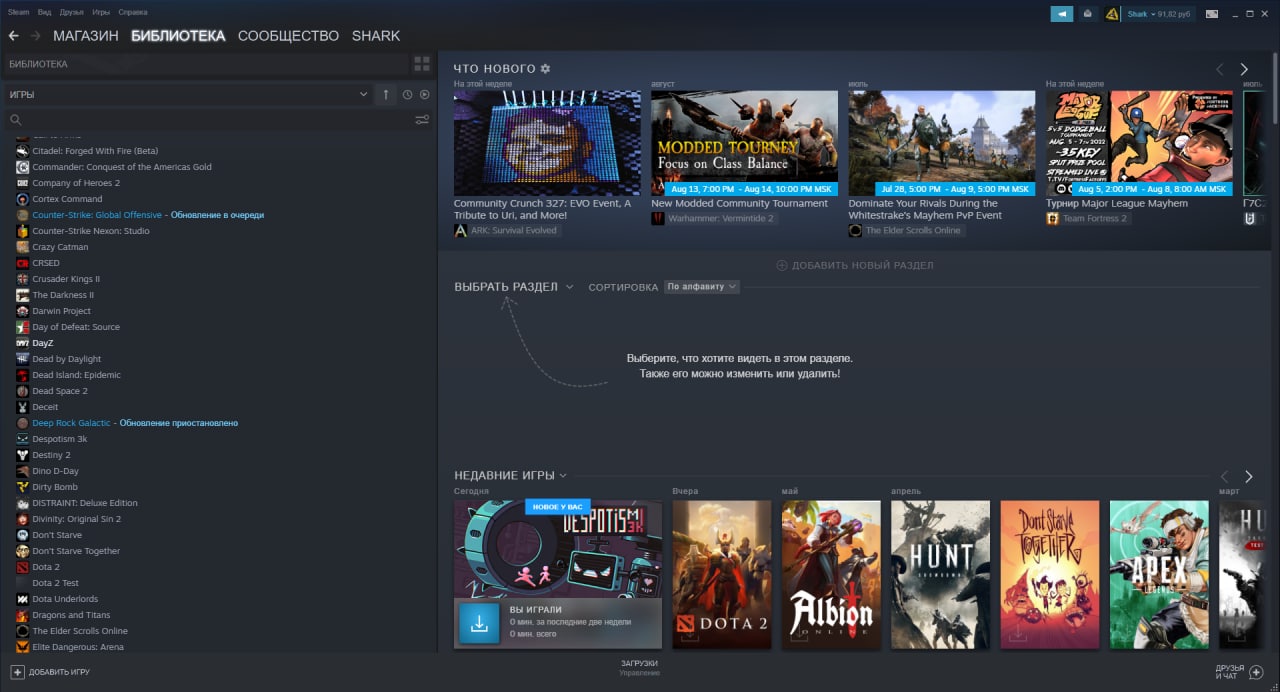Expand the ИГРЫ collection dropdown
Screen dimensions: 1280x692
point(363,95)
